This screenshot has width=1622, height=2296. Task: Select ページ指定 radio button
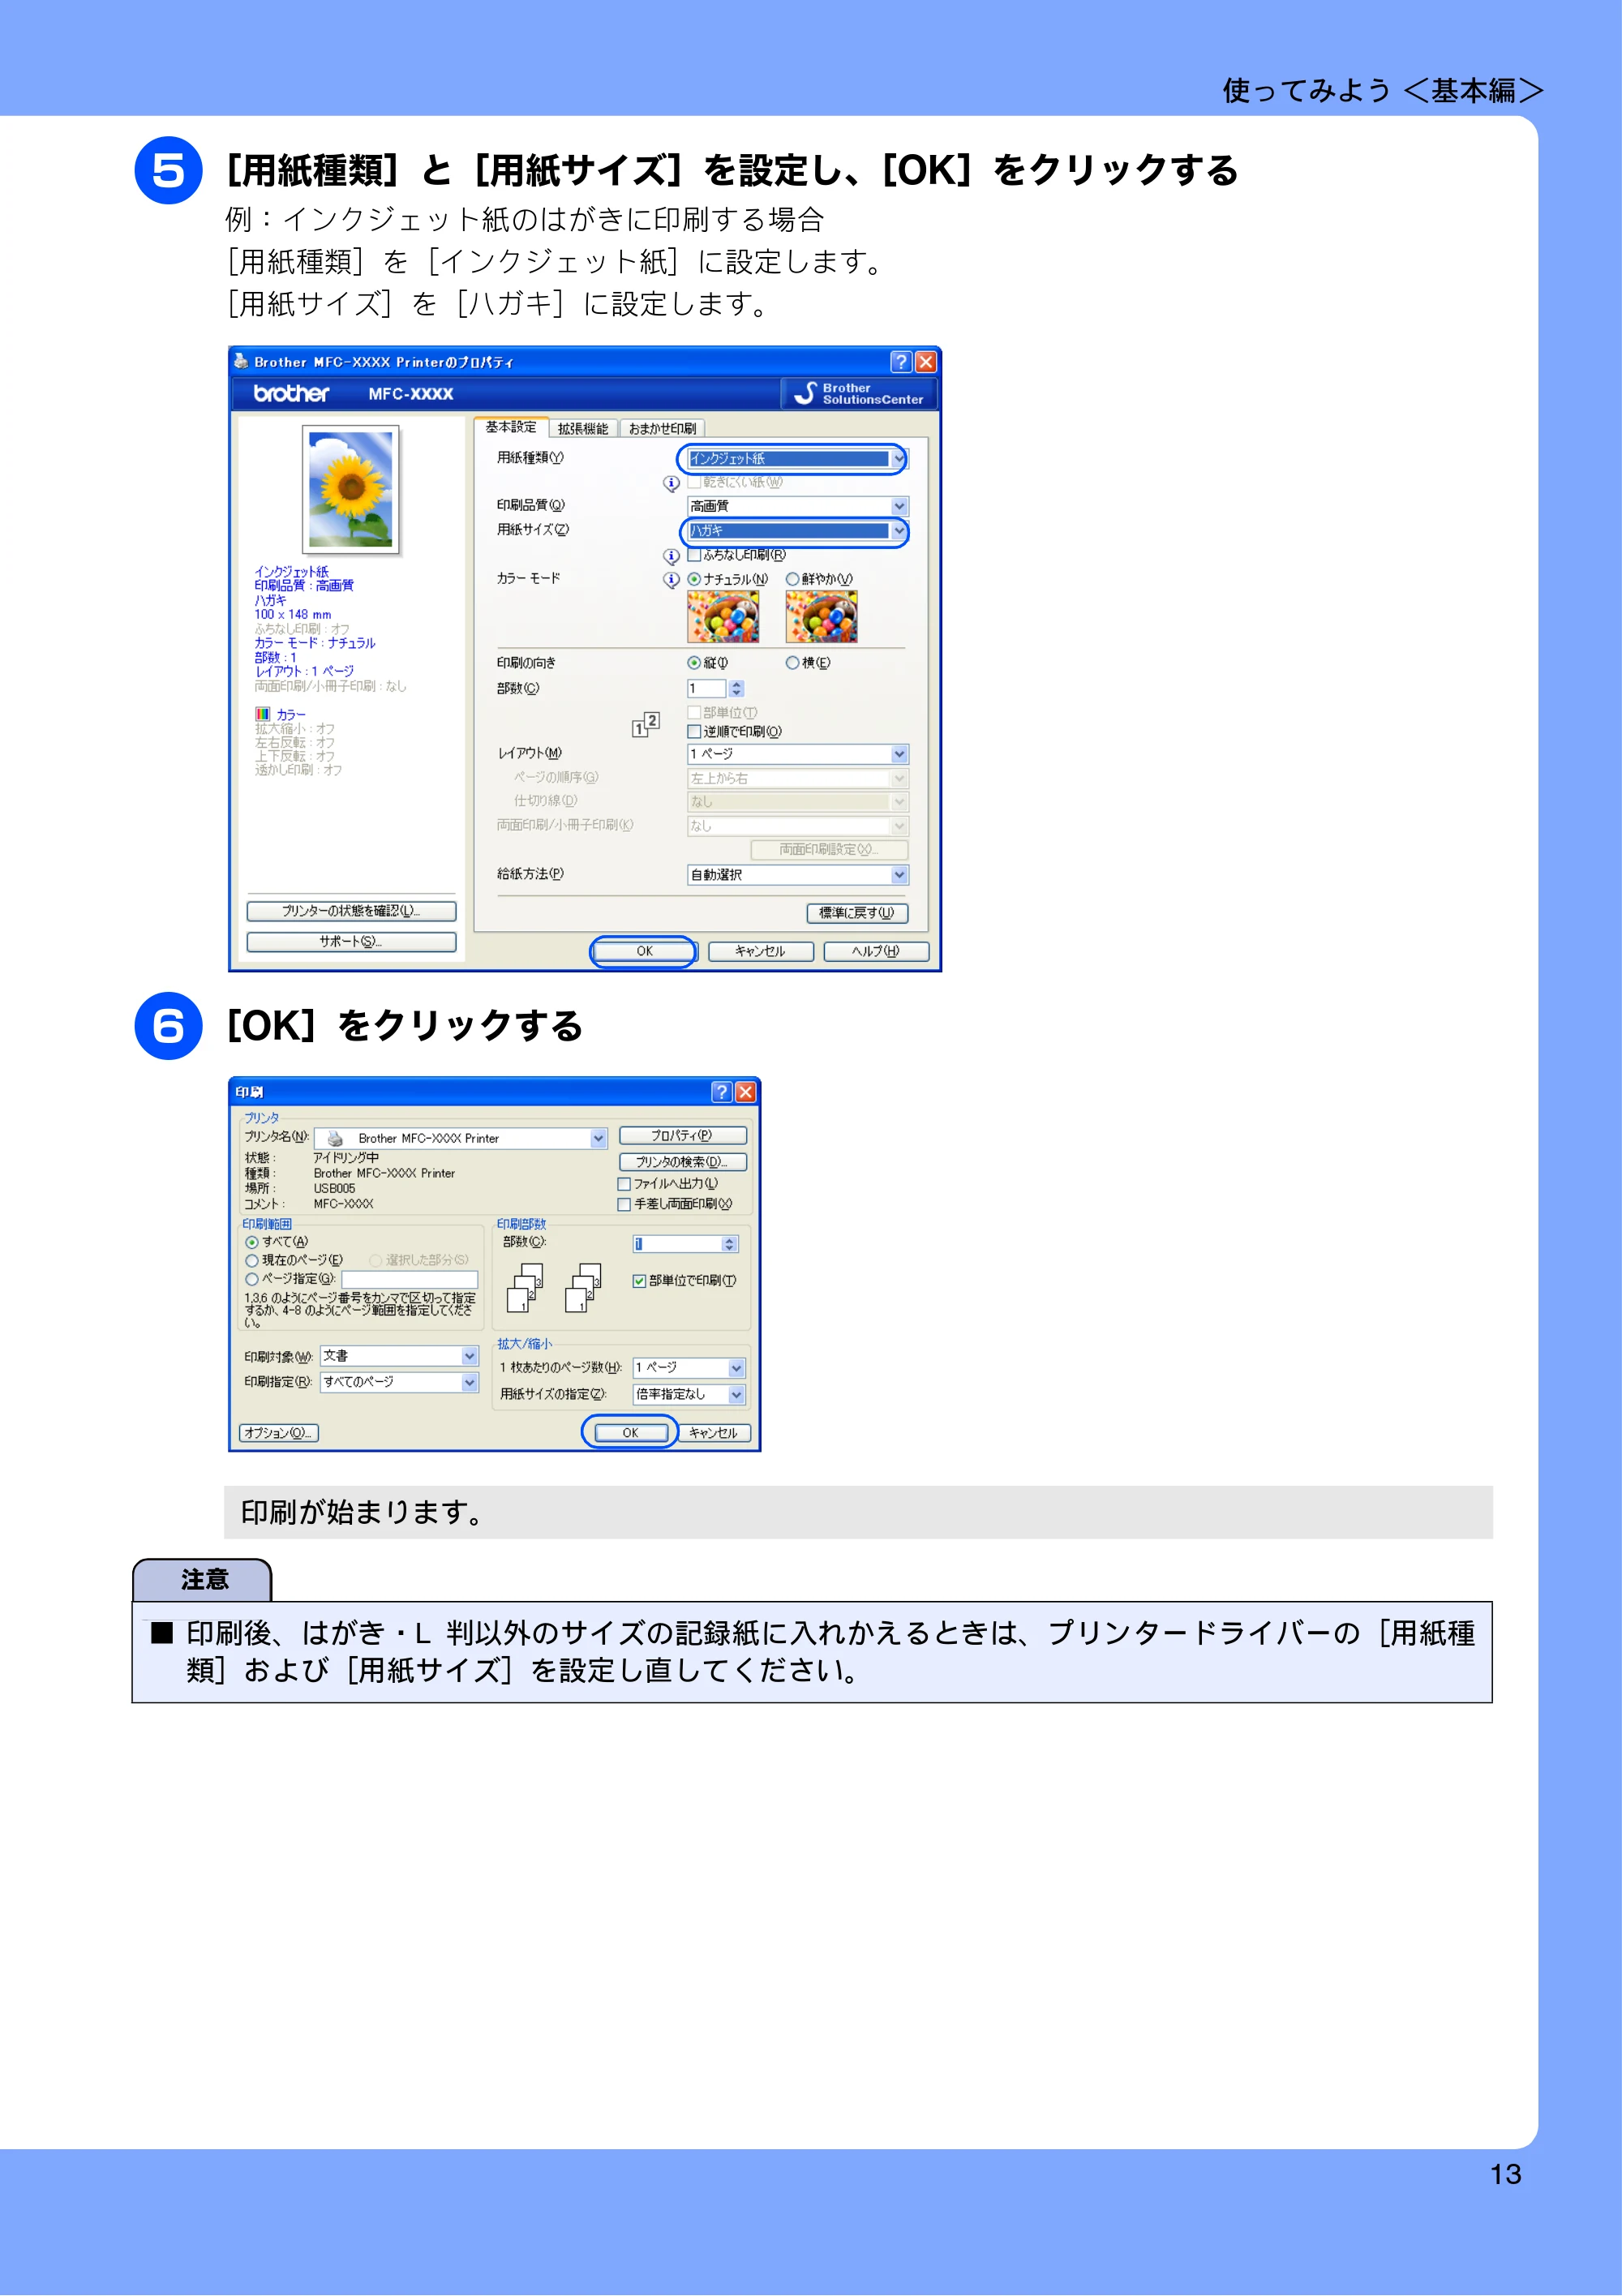point(252,1279)
